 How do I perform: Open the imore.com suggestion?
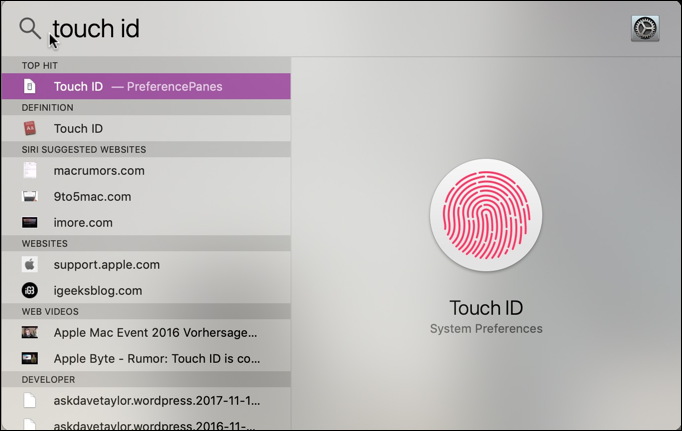click(x=146, y=222)
